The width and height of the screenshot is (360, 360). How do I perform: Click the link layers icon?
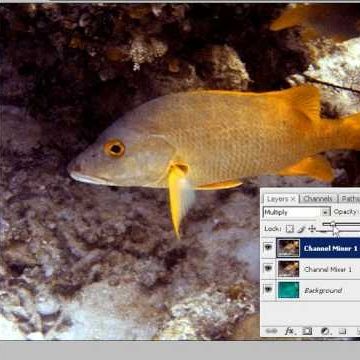tap(272, 331)
